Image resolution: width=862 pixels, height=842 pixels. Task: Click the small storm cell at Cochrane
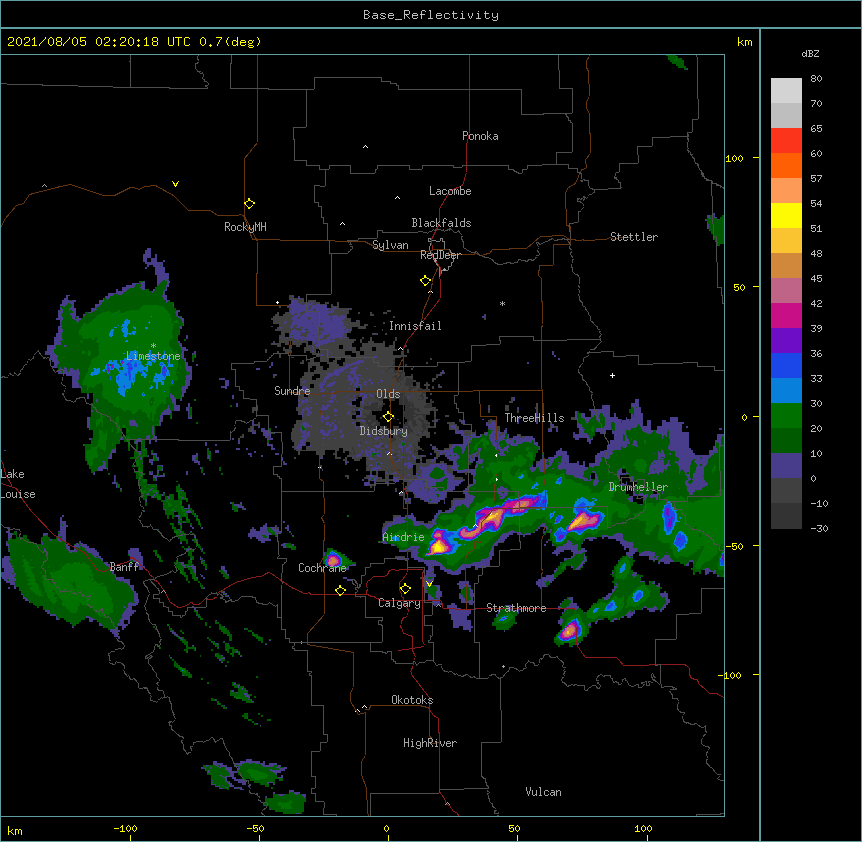coord(333,560)
